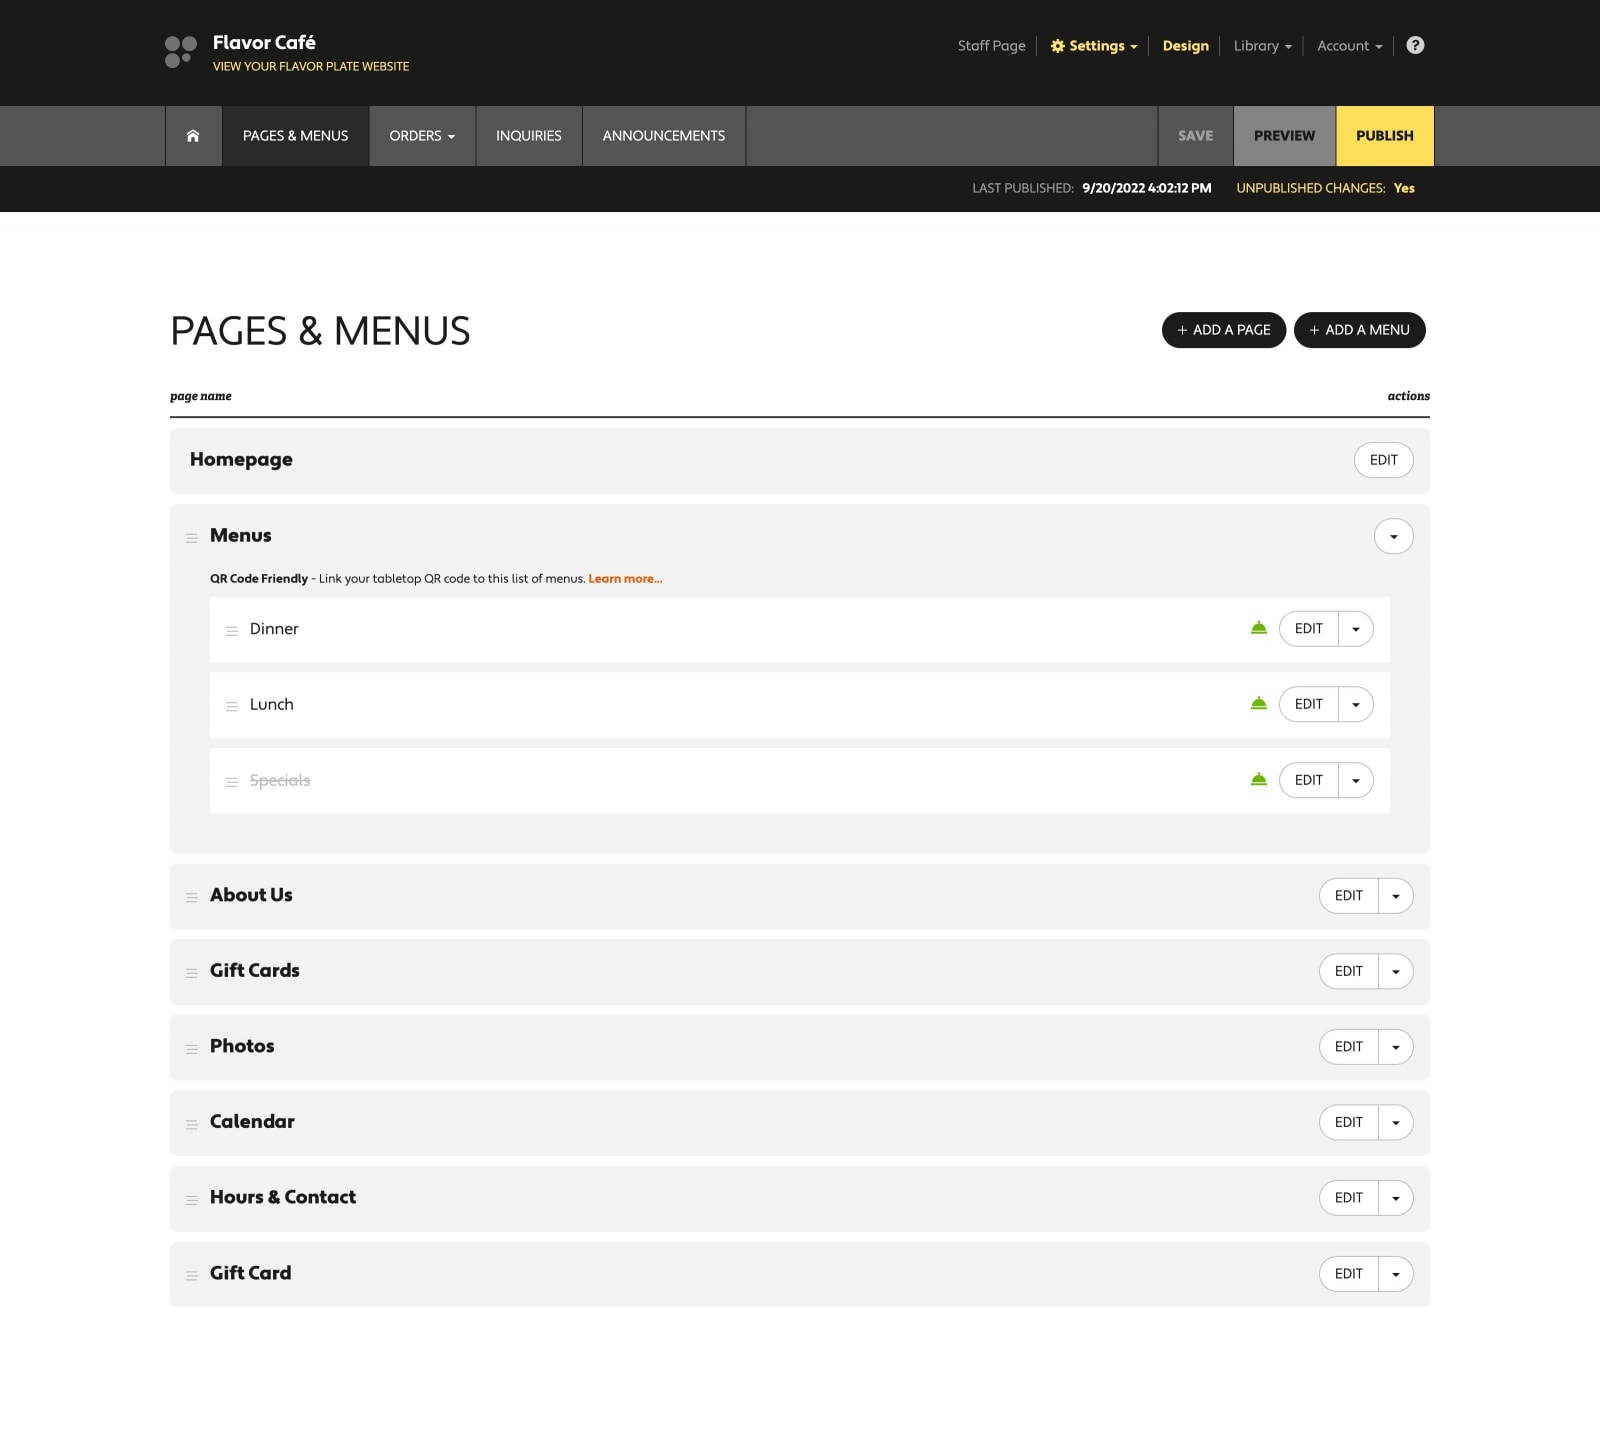The width and height of the screenshot is (1600, 1444).
Task: Click the home icon in the navigation bar
Action: pyautogui.click(x=192, y=135)
